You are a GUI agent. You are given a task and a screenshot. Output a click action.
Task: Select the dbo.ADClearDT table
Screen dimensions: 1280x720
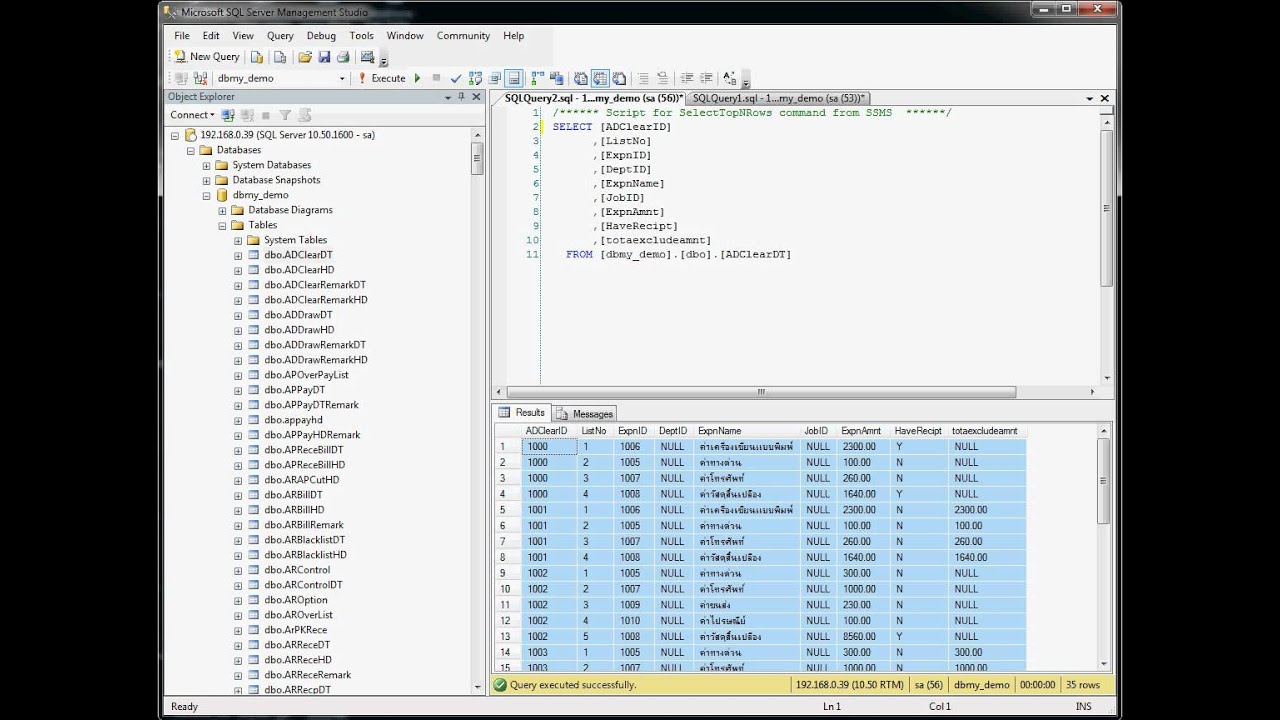[x=298, y=255]
